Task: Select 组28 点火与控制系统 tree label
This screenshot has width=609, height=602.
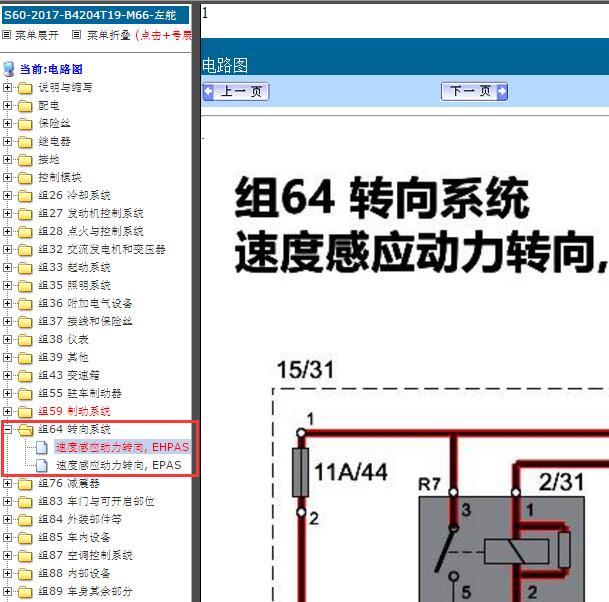Action: pyautogui.click(x=91, y=231)
